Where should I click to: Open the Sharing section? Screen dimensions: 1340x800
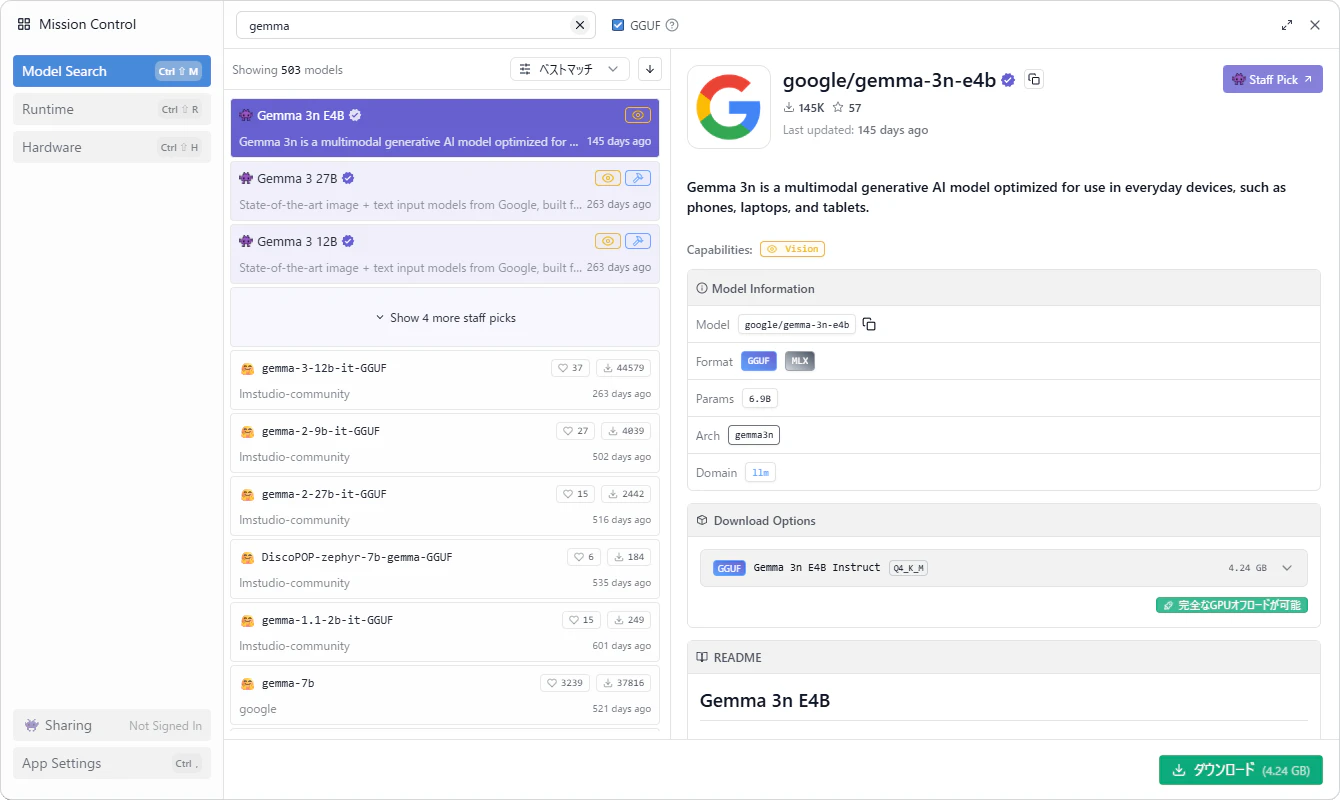pyautogui.click(x=112, y=725)
